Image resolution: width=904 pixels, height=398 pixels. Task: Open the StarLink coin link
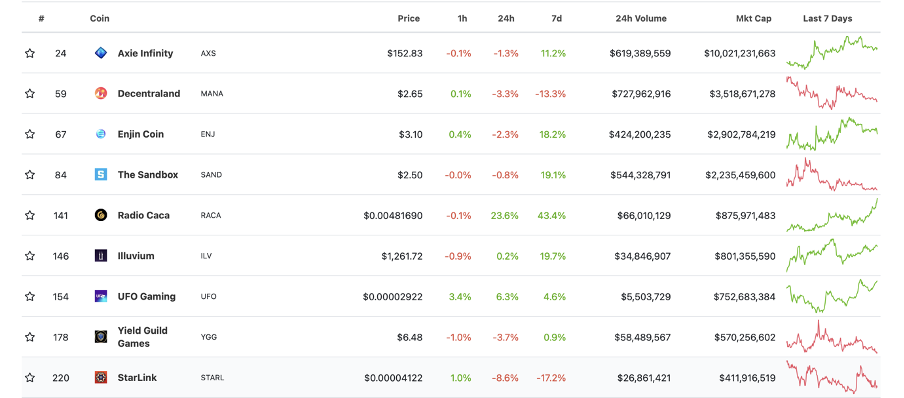point(137,378)
